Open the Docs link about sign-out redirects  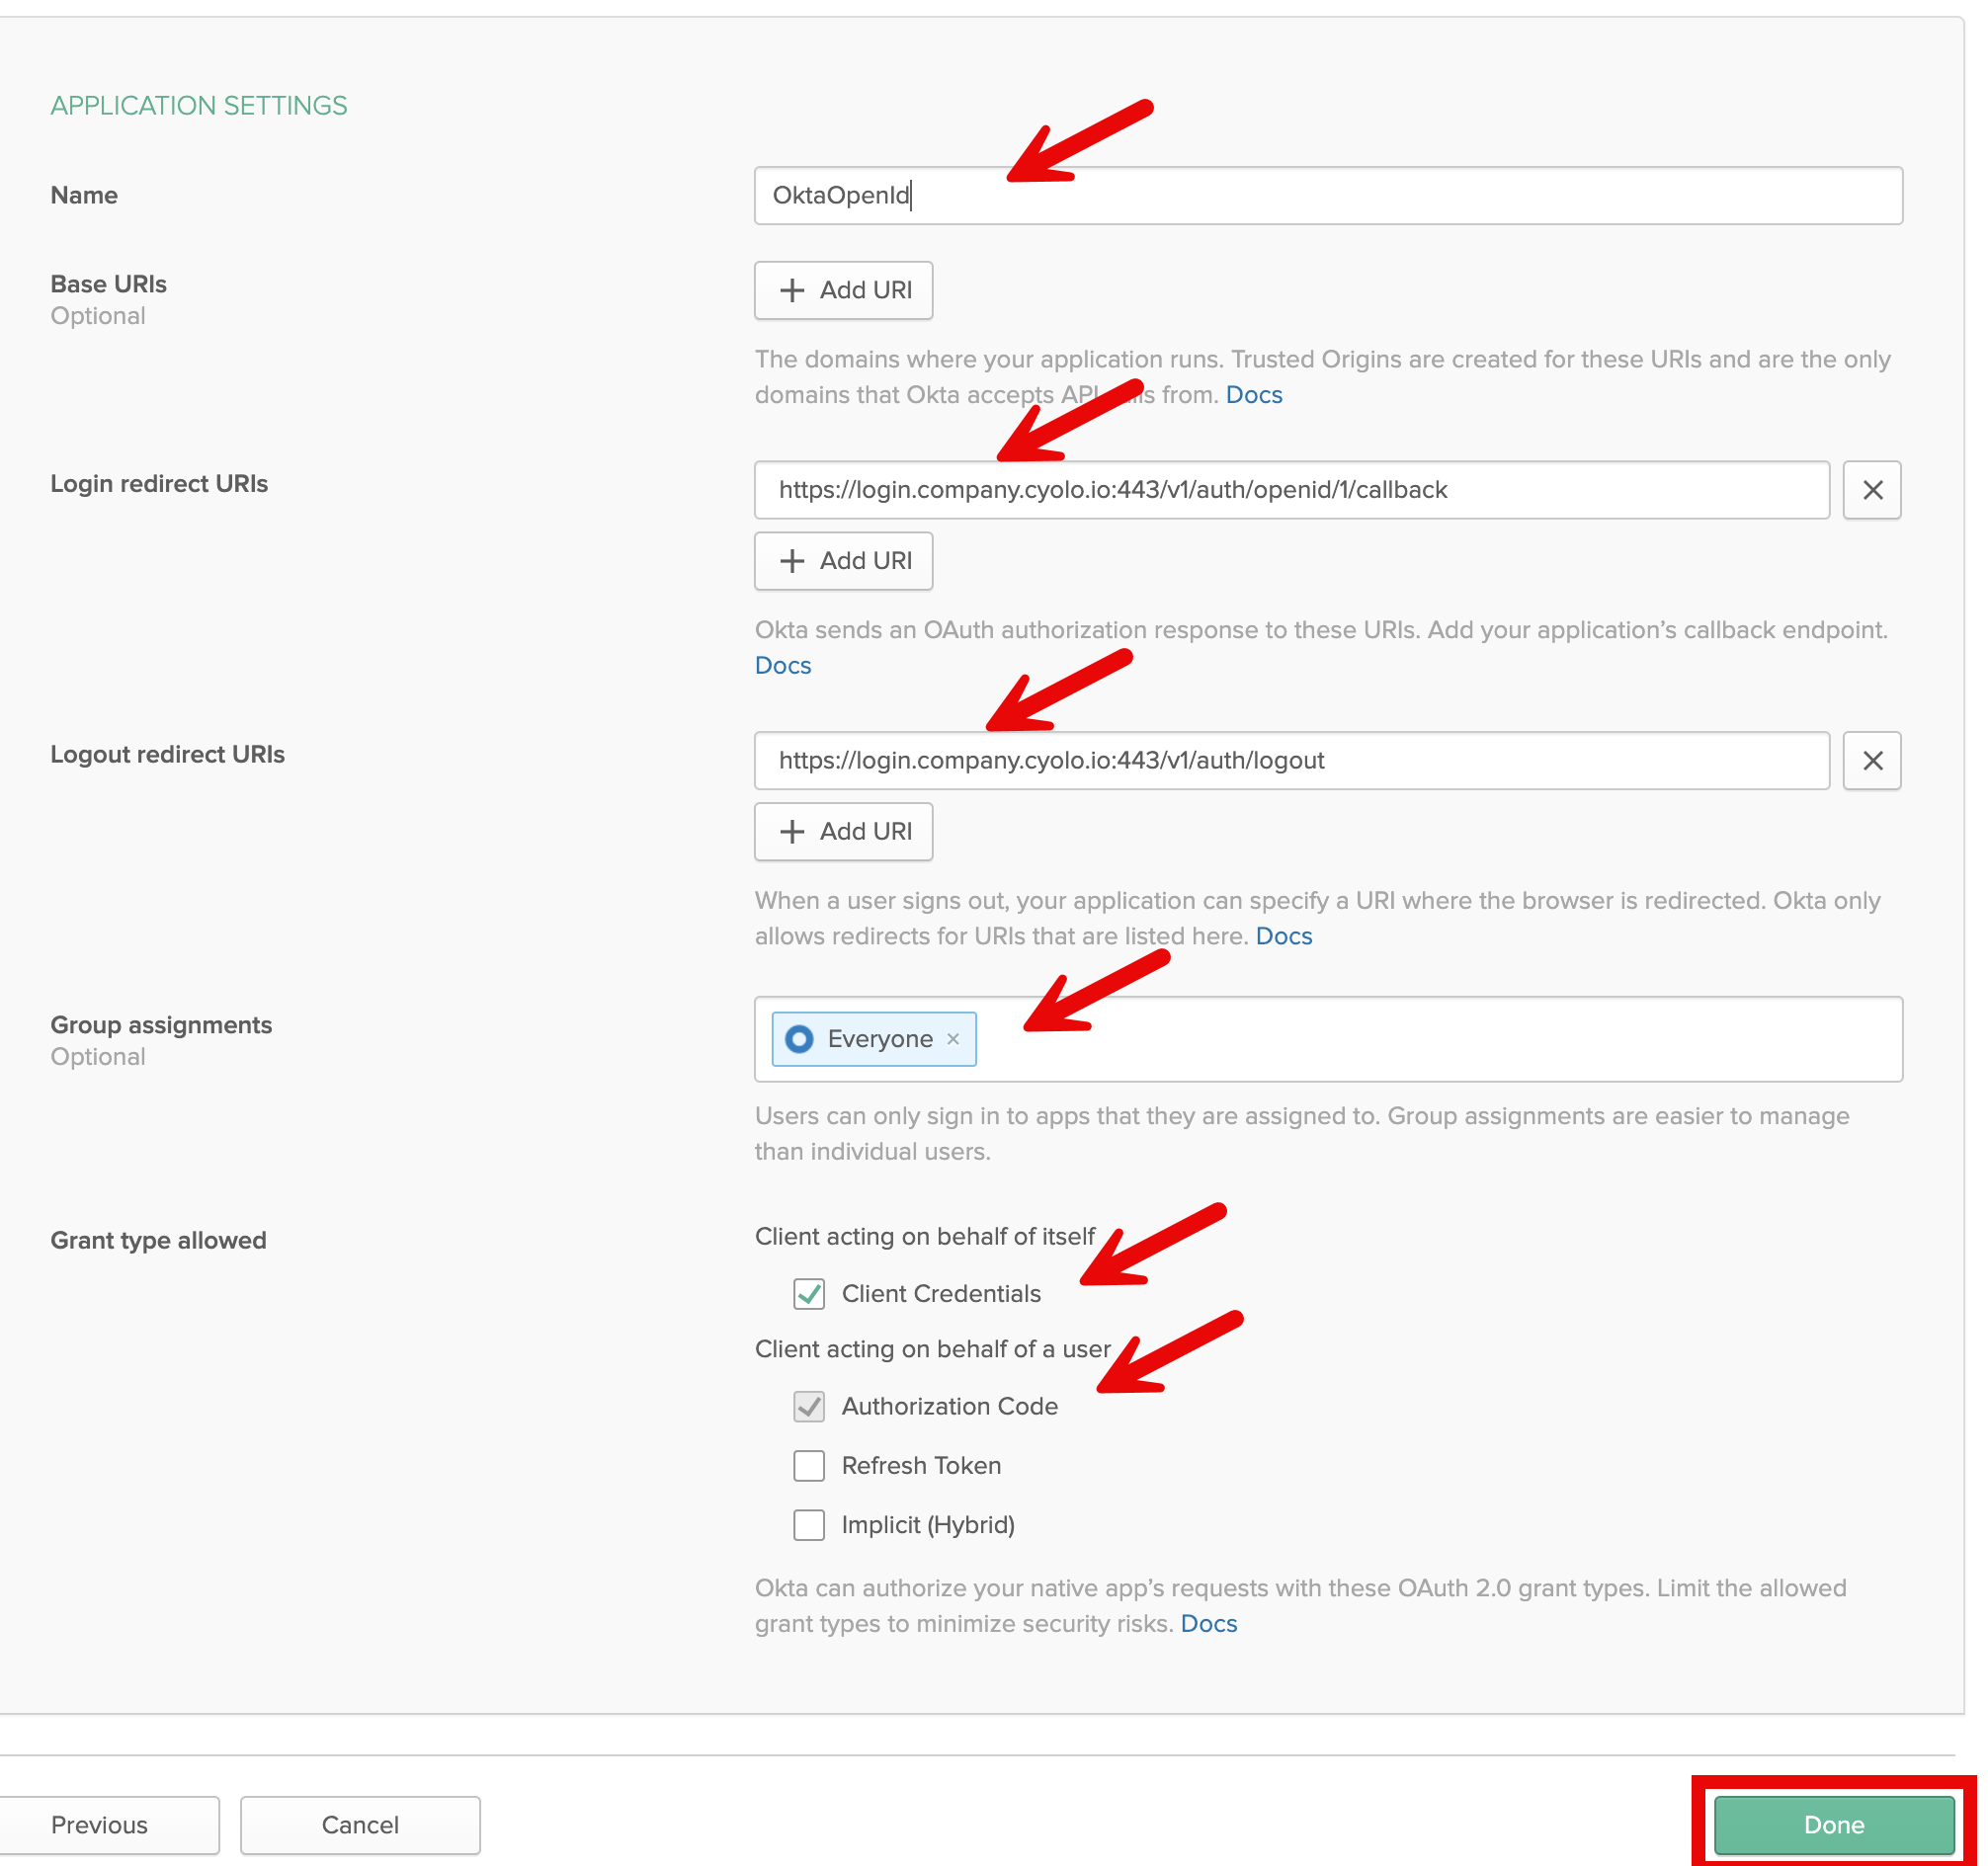point(1284,936)
